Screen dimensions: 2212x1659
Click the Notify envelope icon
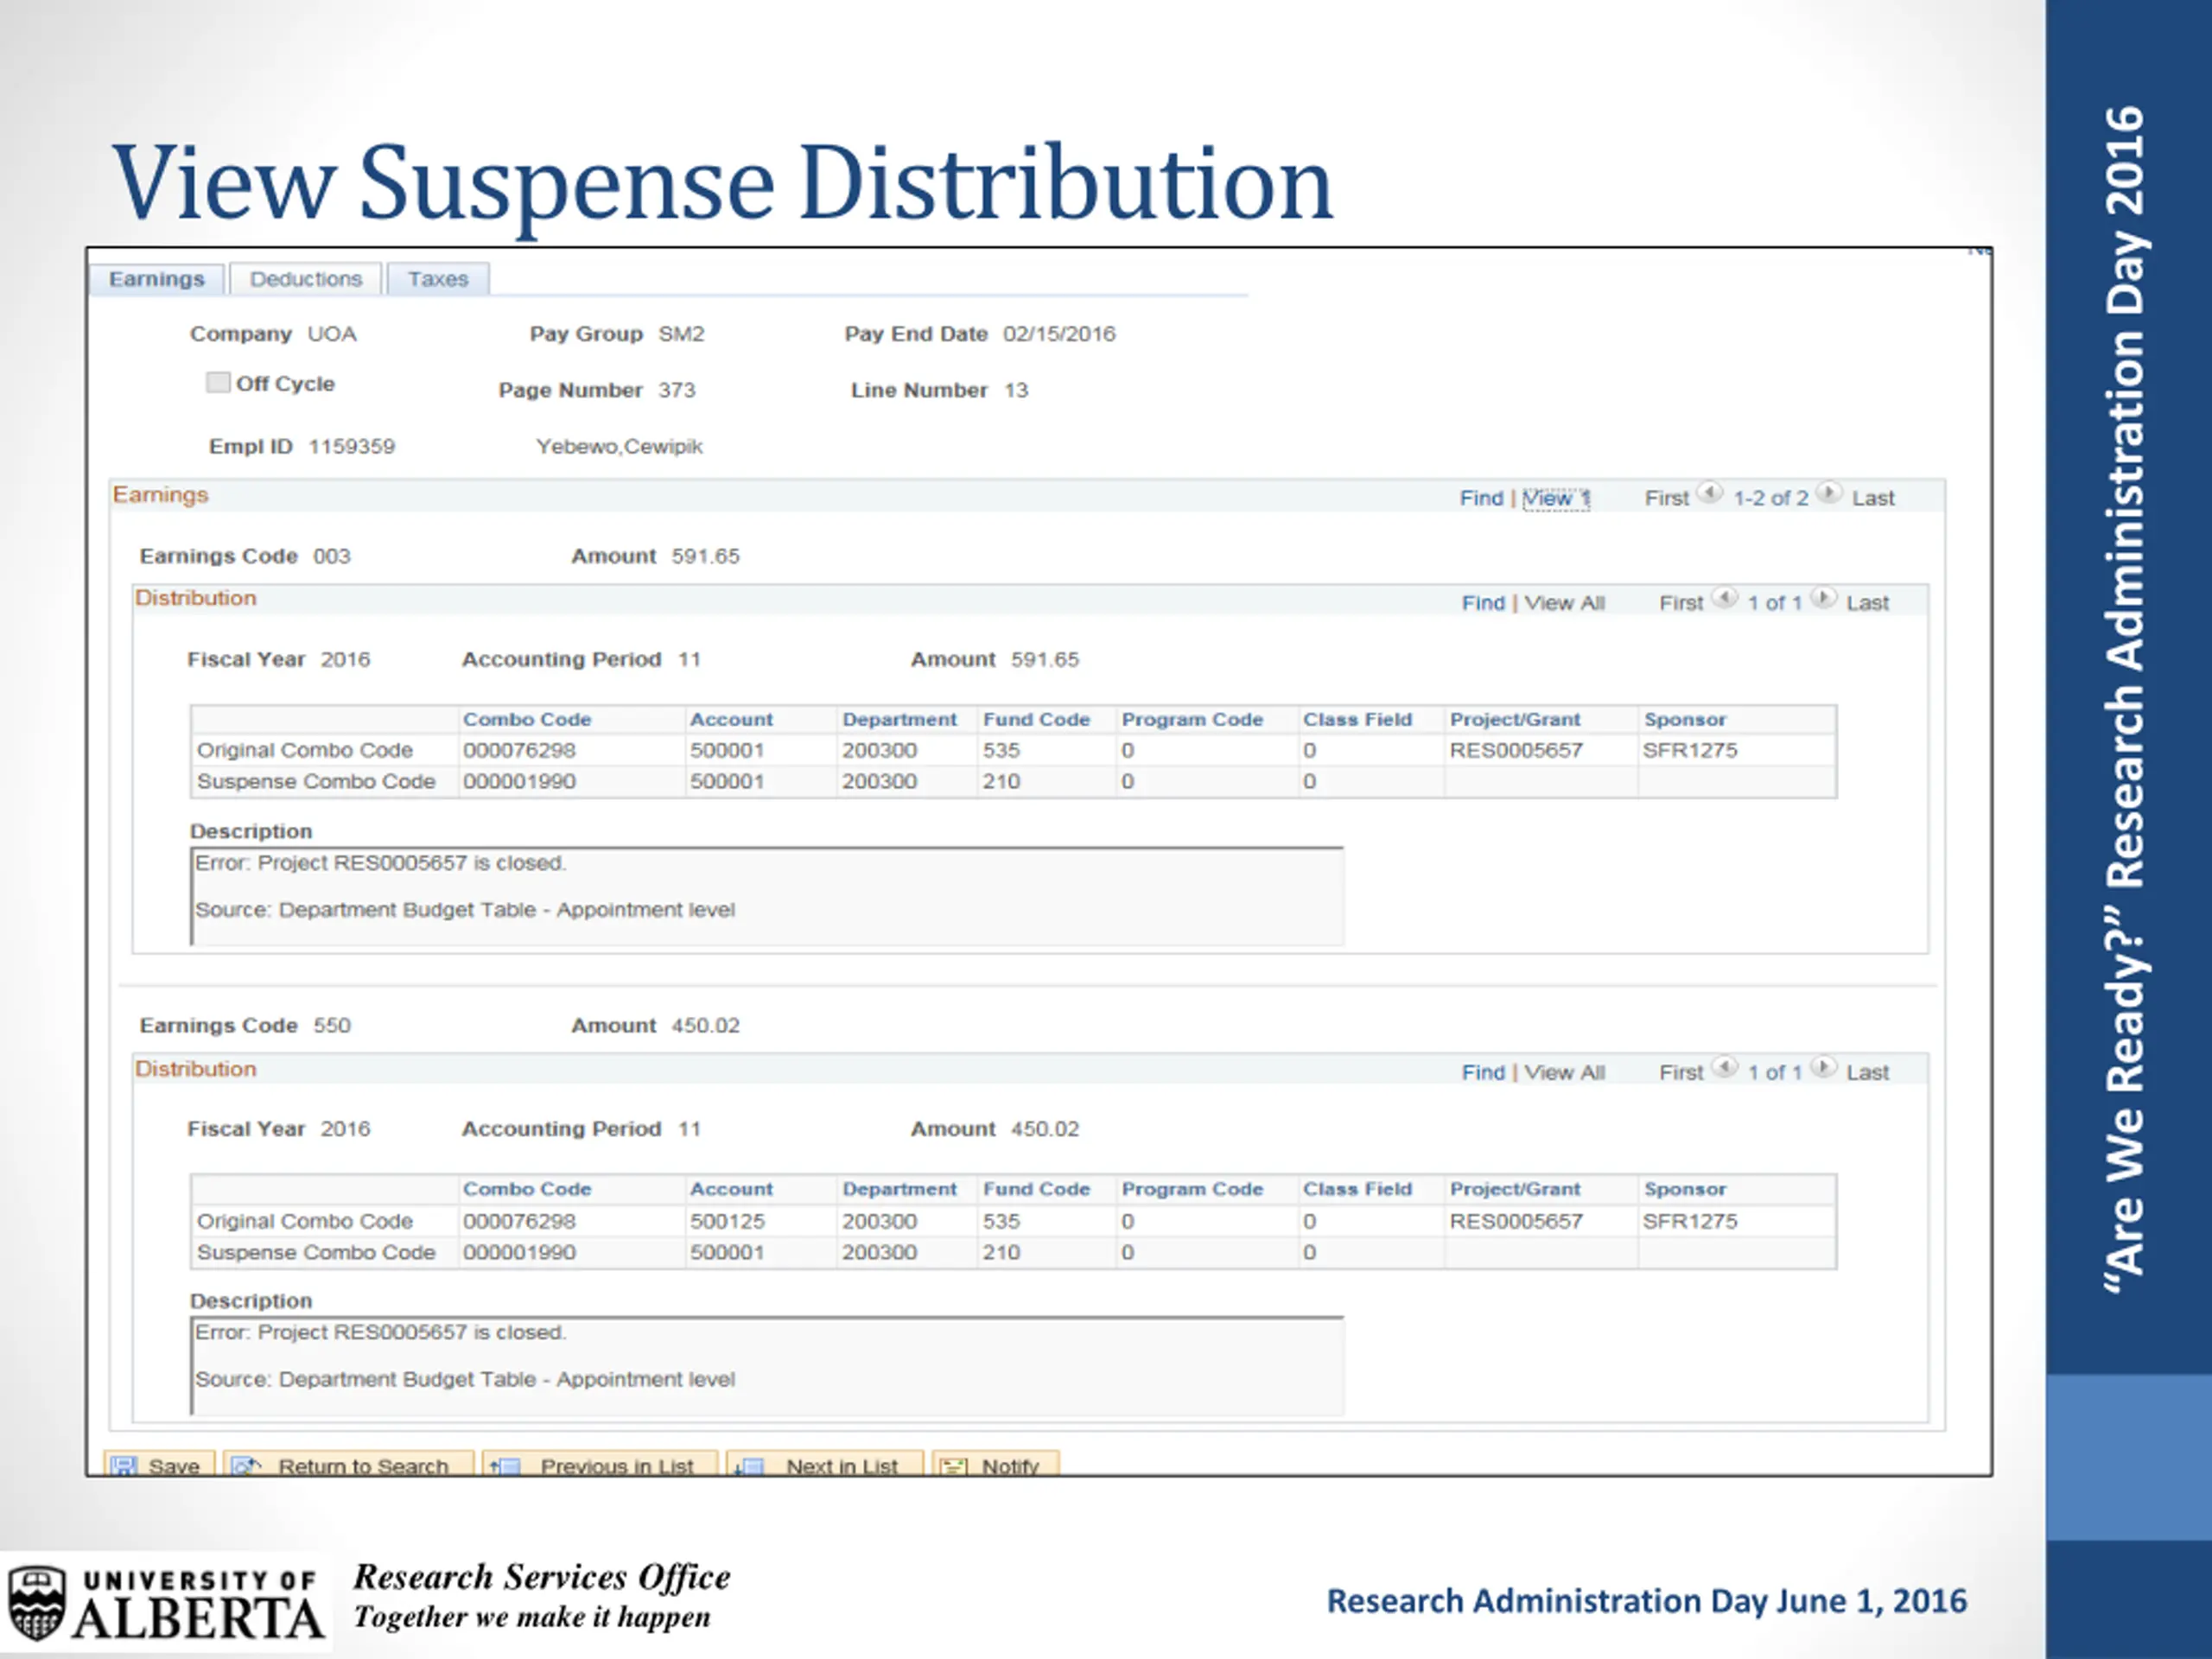[954, 1466]
